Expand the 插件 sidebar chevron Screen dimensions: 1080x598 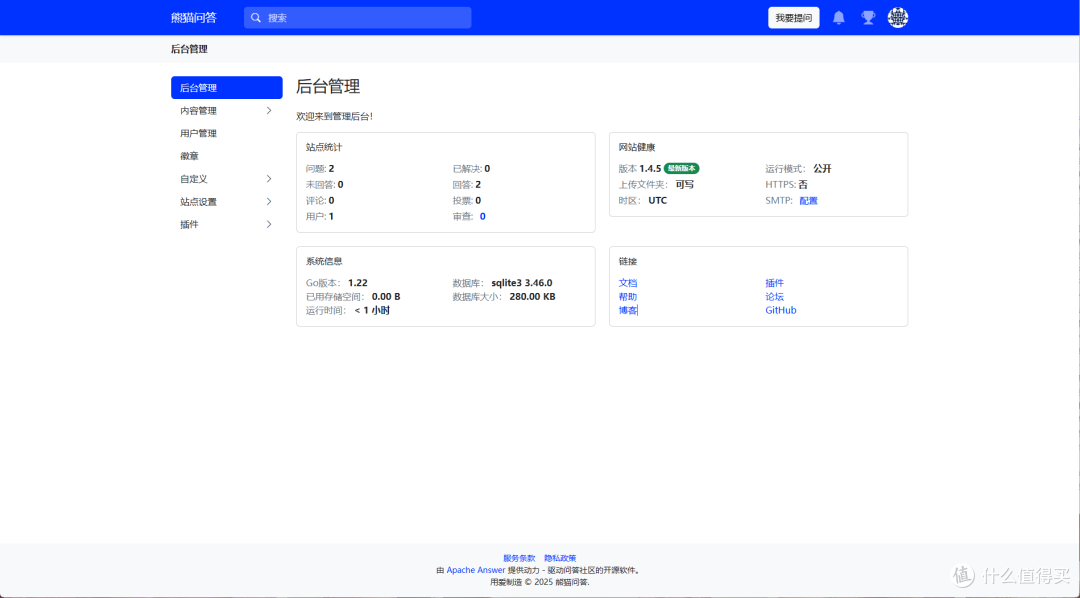click(x=269, y=224)
